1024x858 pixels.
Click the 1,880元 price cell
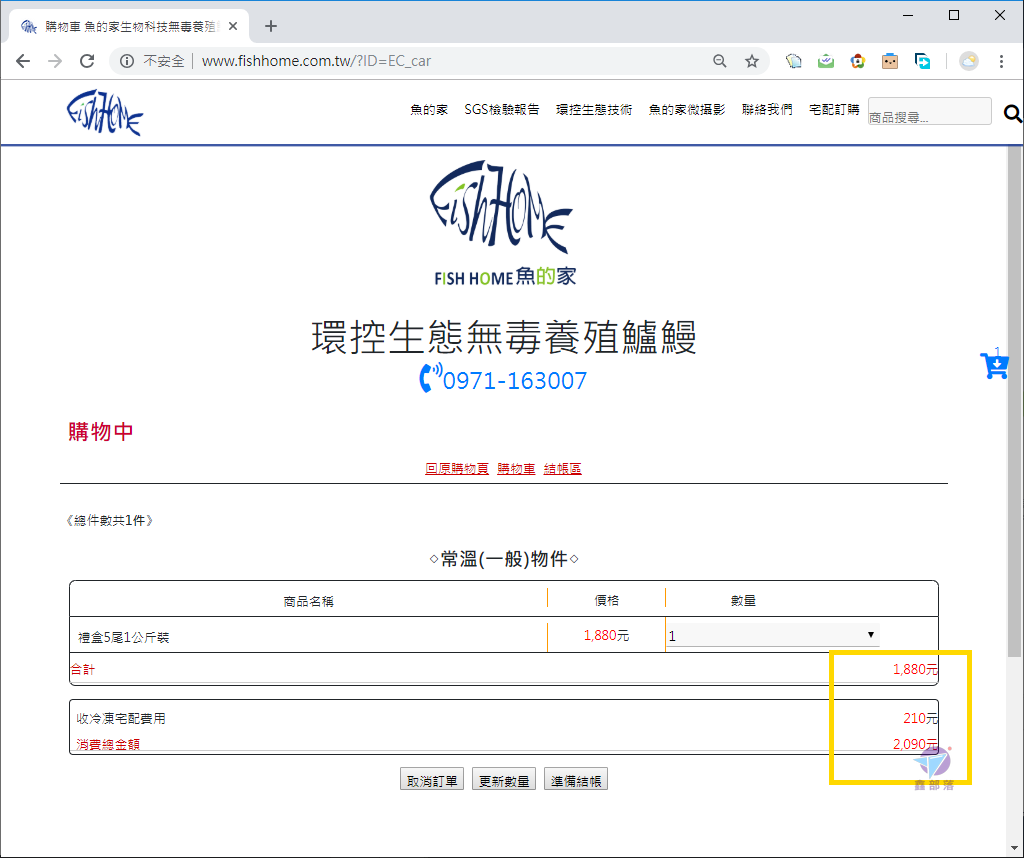pos(606,635)
